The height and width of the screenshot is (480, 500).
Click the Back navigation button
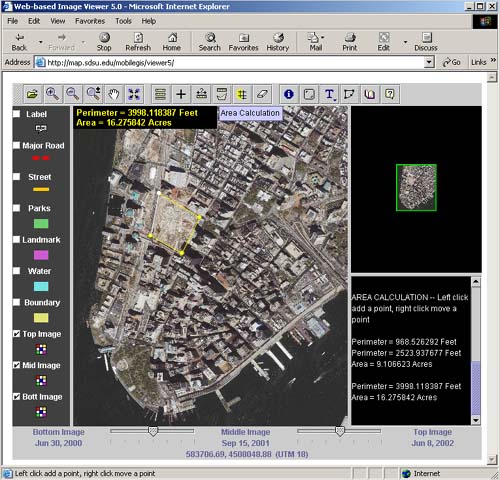click(19, 42)
